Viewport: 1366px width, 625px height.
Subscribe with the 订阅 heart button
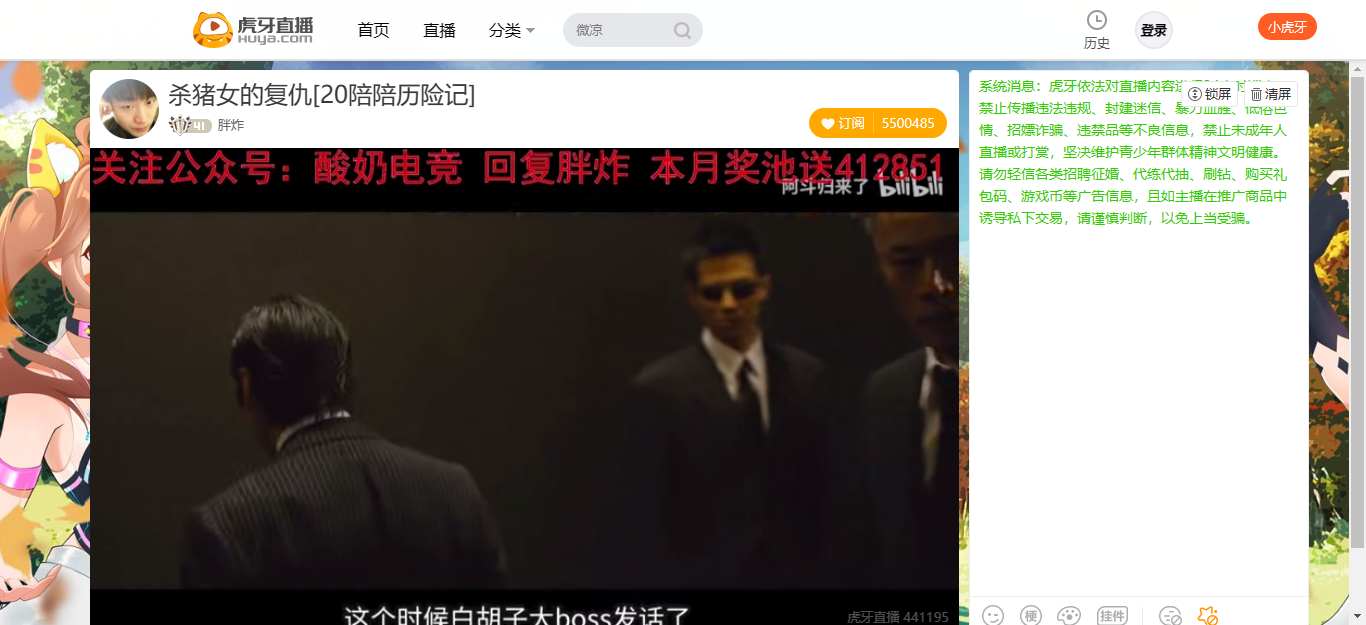tap(842, 123)
